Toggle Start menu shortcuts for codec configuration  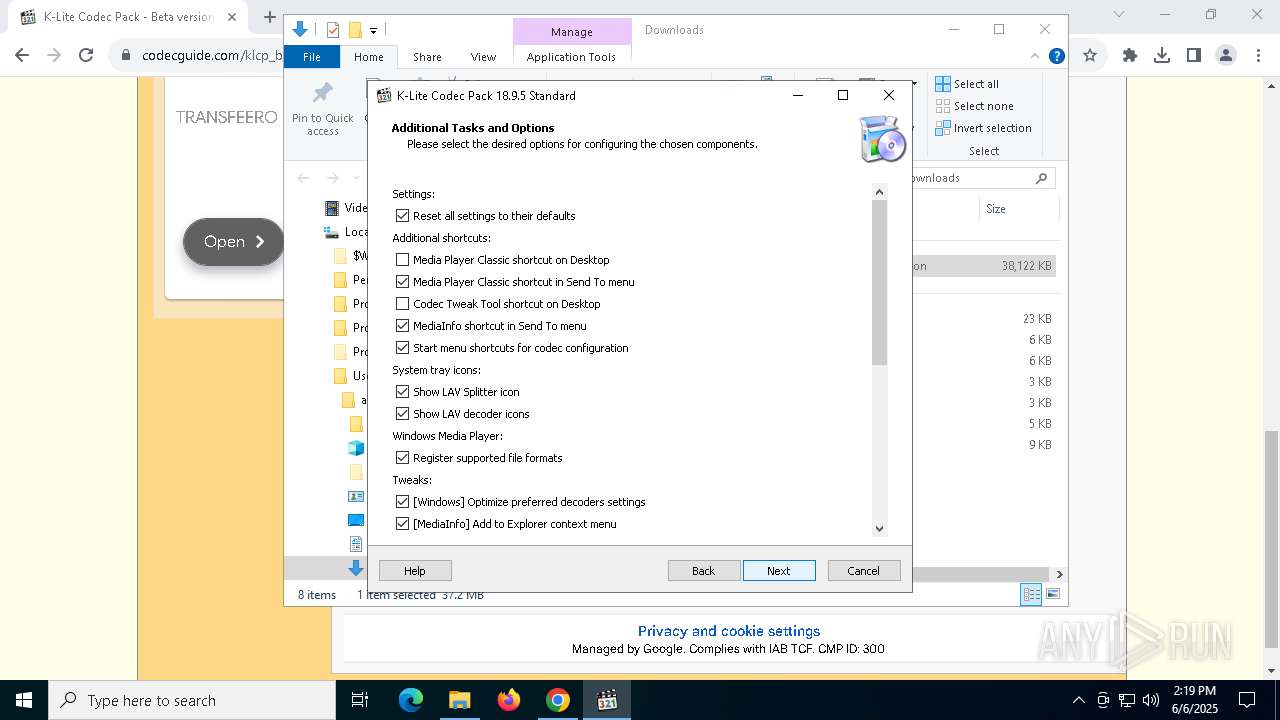[402, 348]
